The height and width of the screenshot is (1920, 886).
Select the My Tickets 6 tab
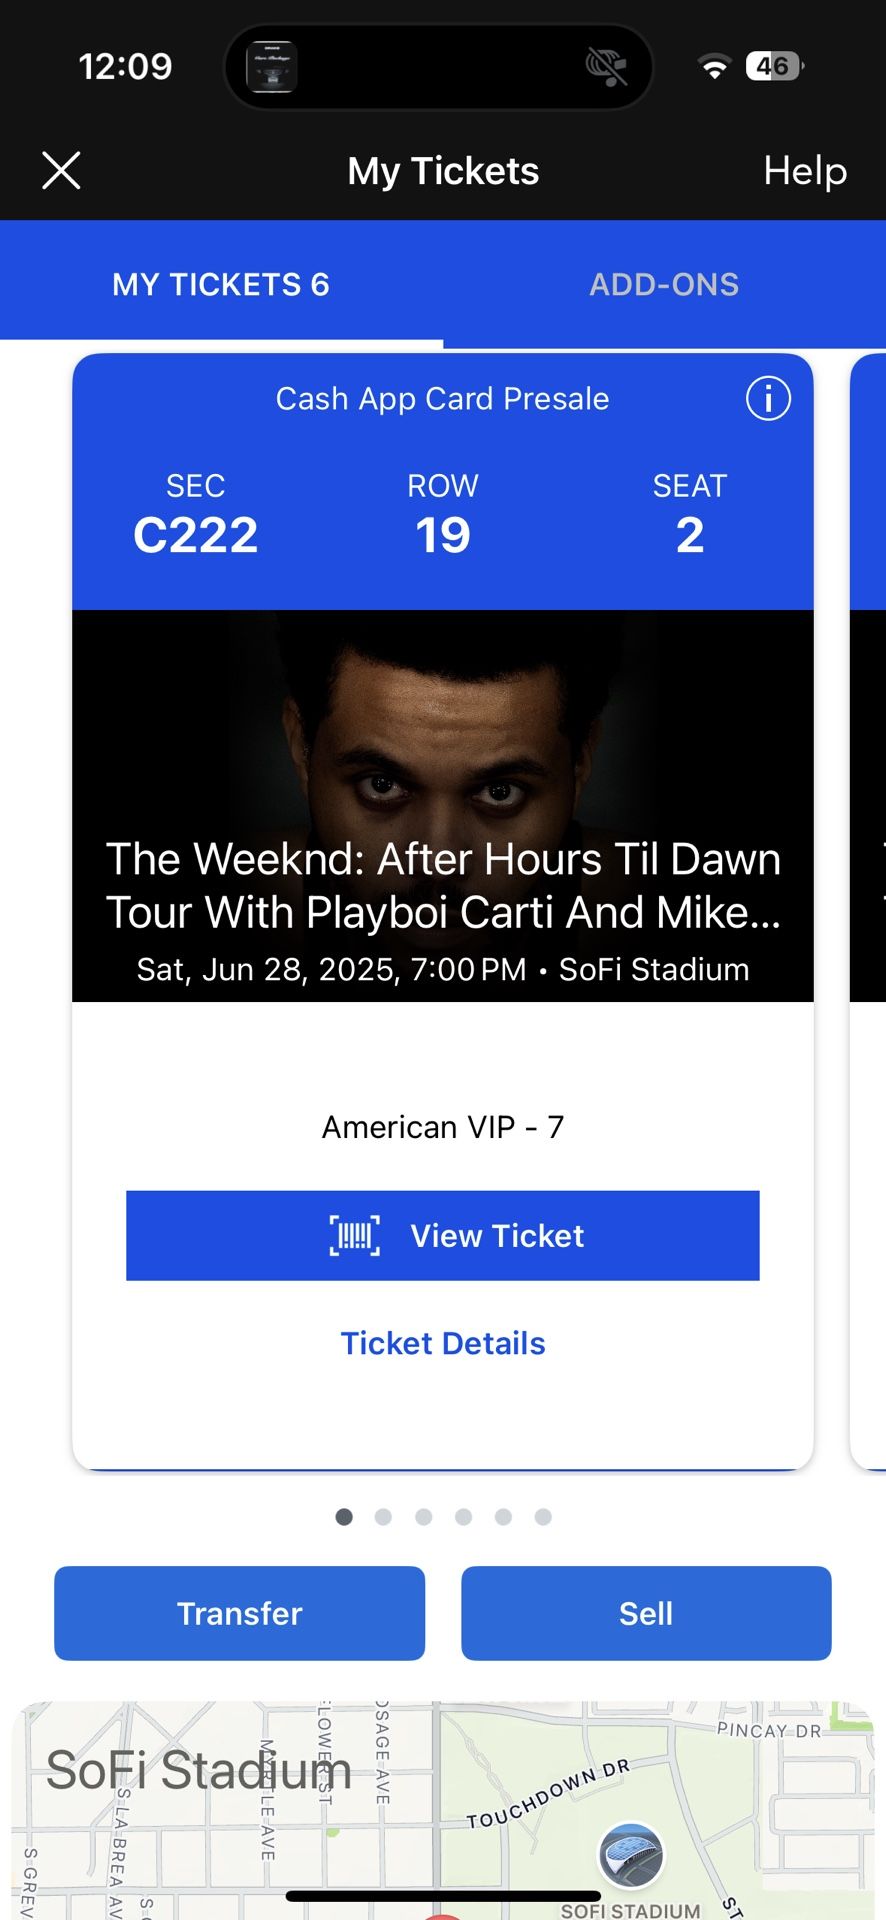(x=221, y=285)
